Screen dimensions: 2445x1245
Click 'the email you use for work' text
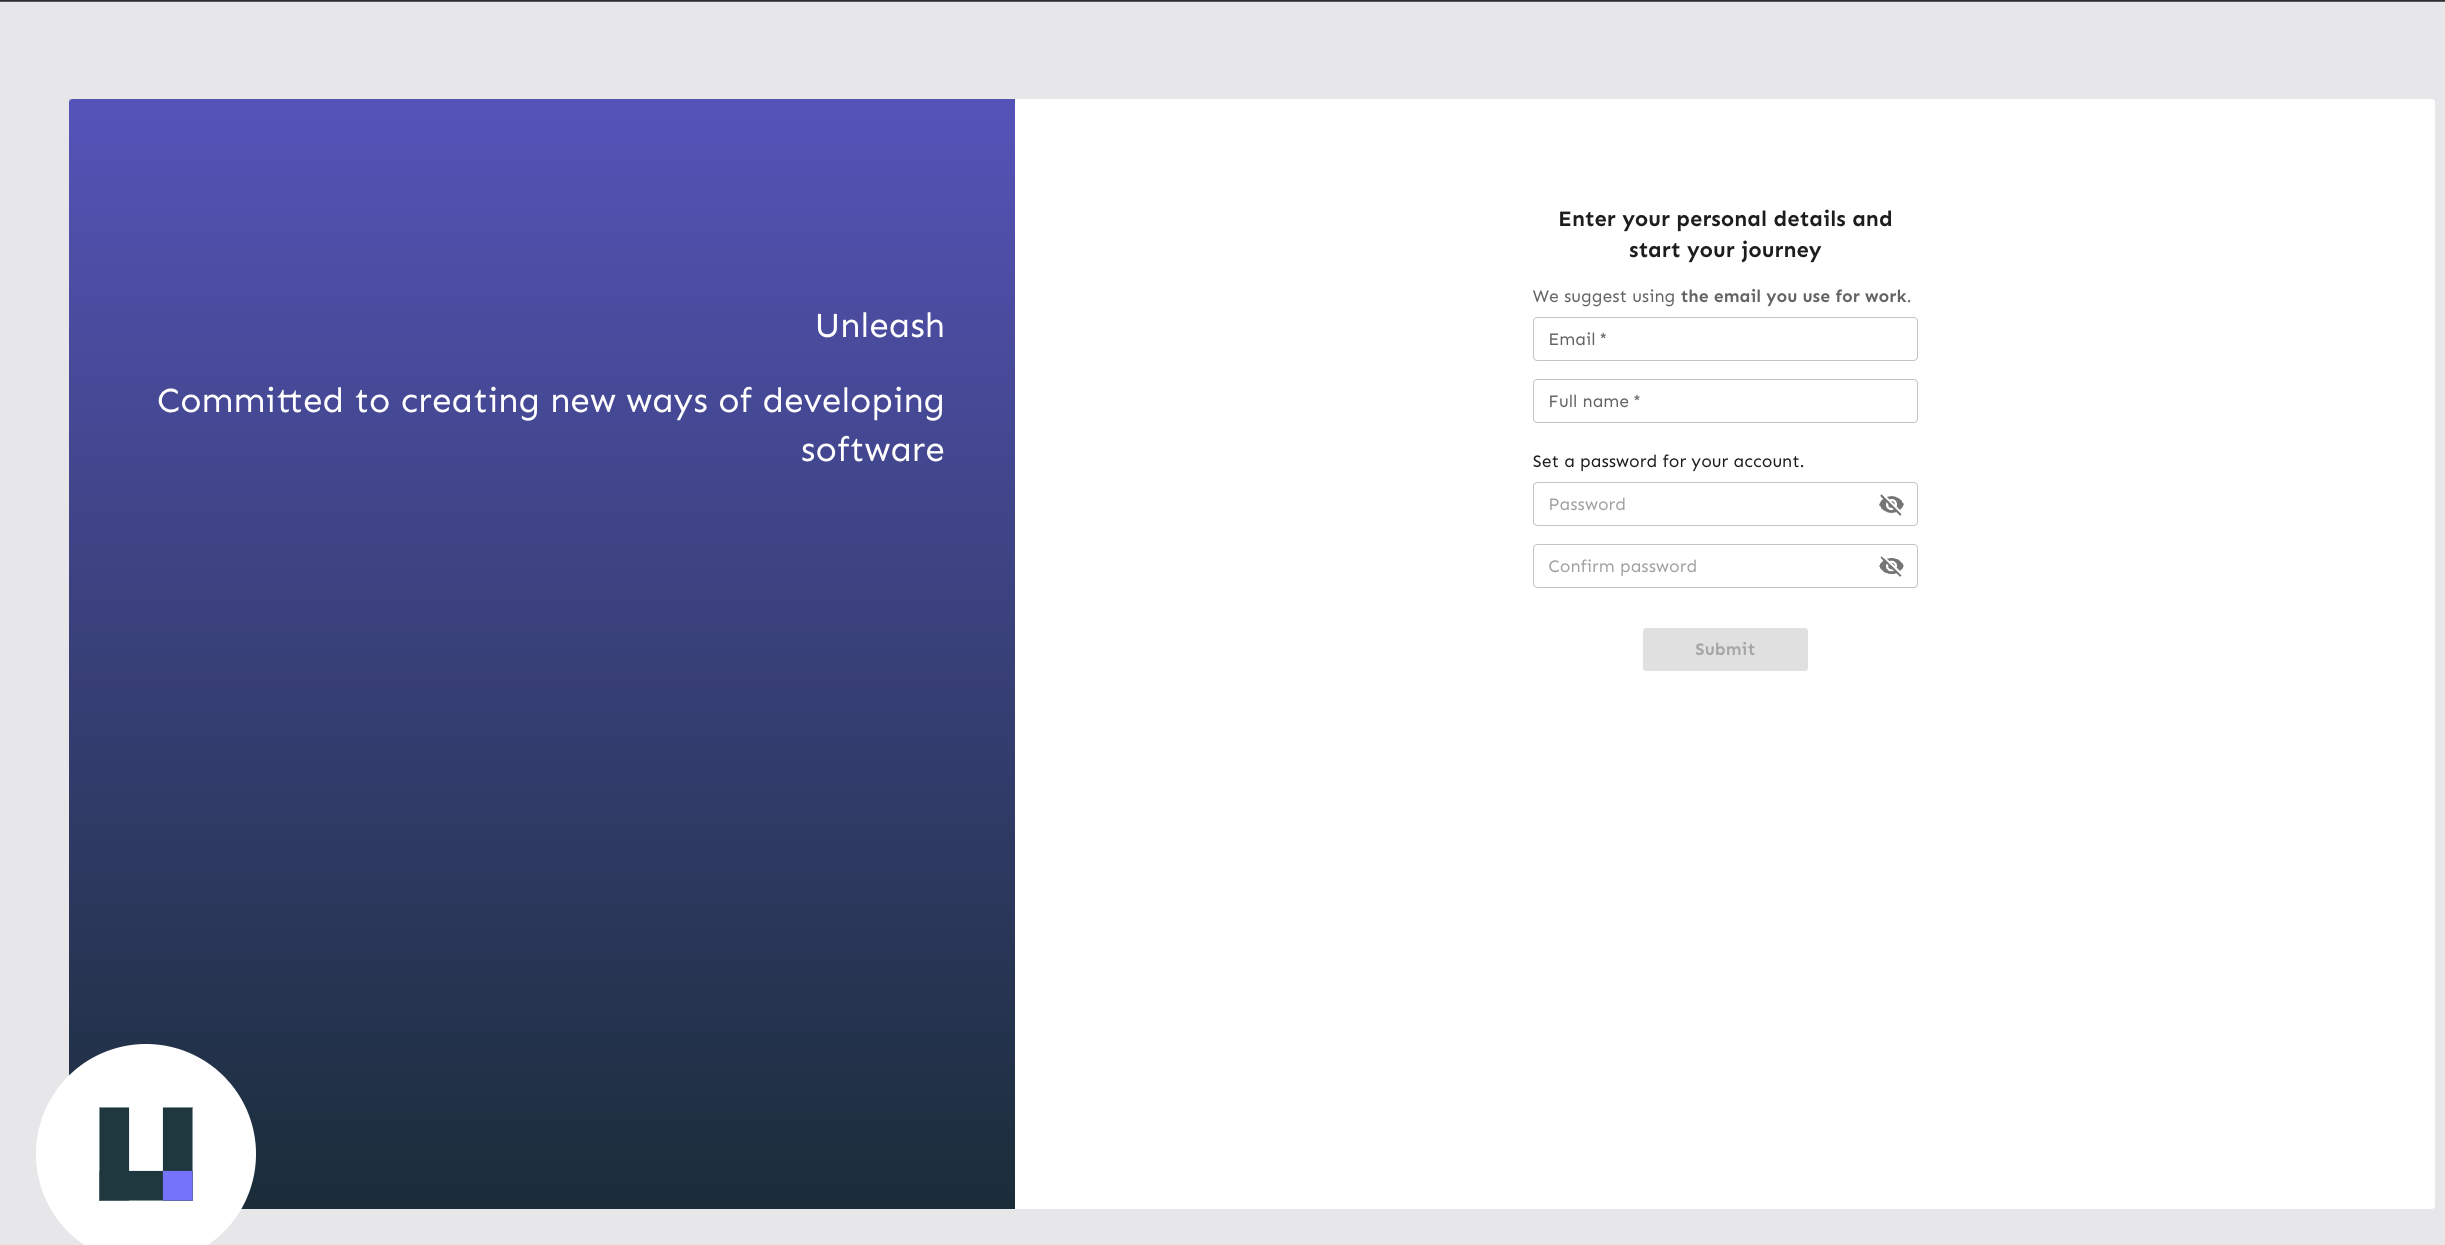(x=1794, y=296)
